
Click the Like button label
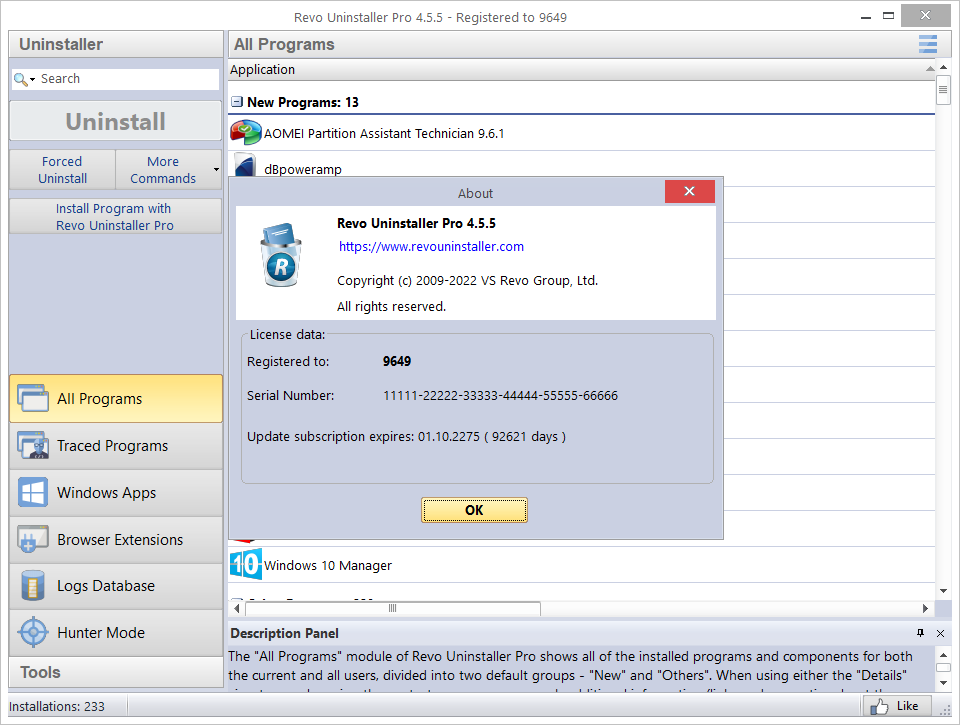coord(907,706)
